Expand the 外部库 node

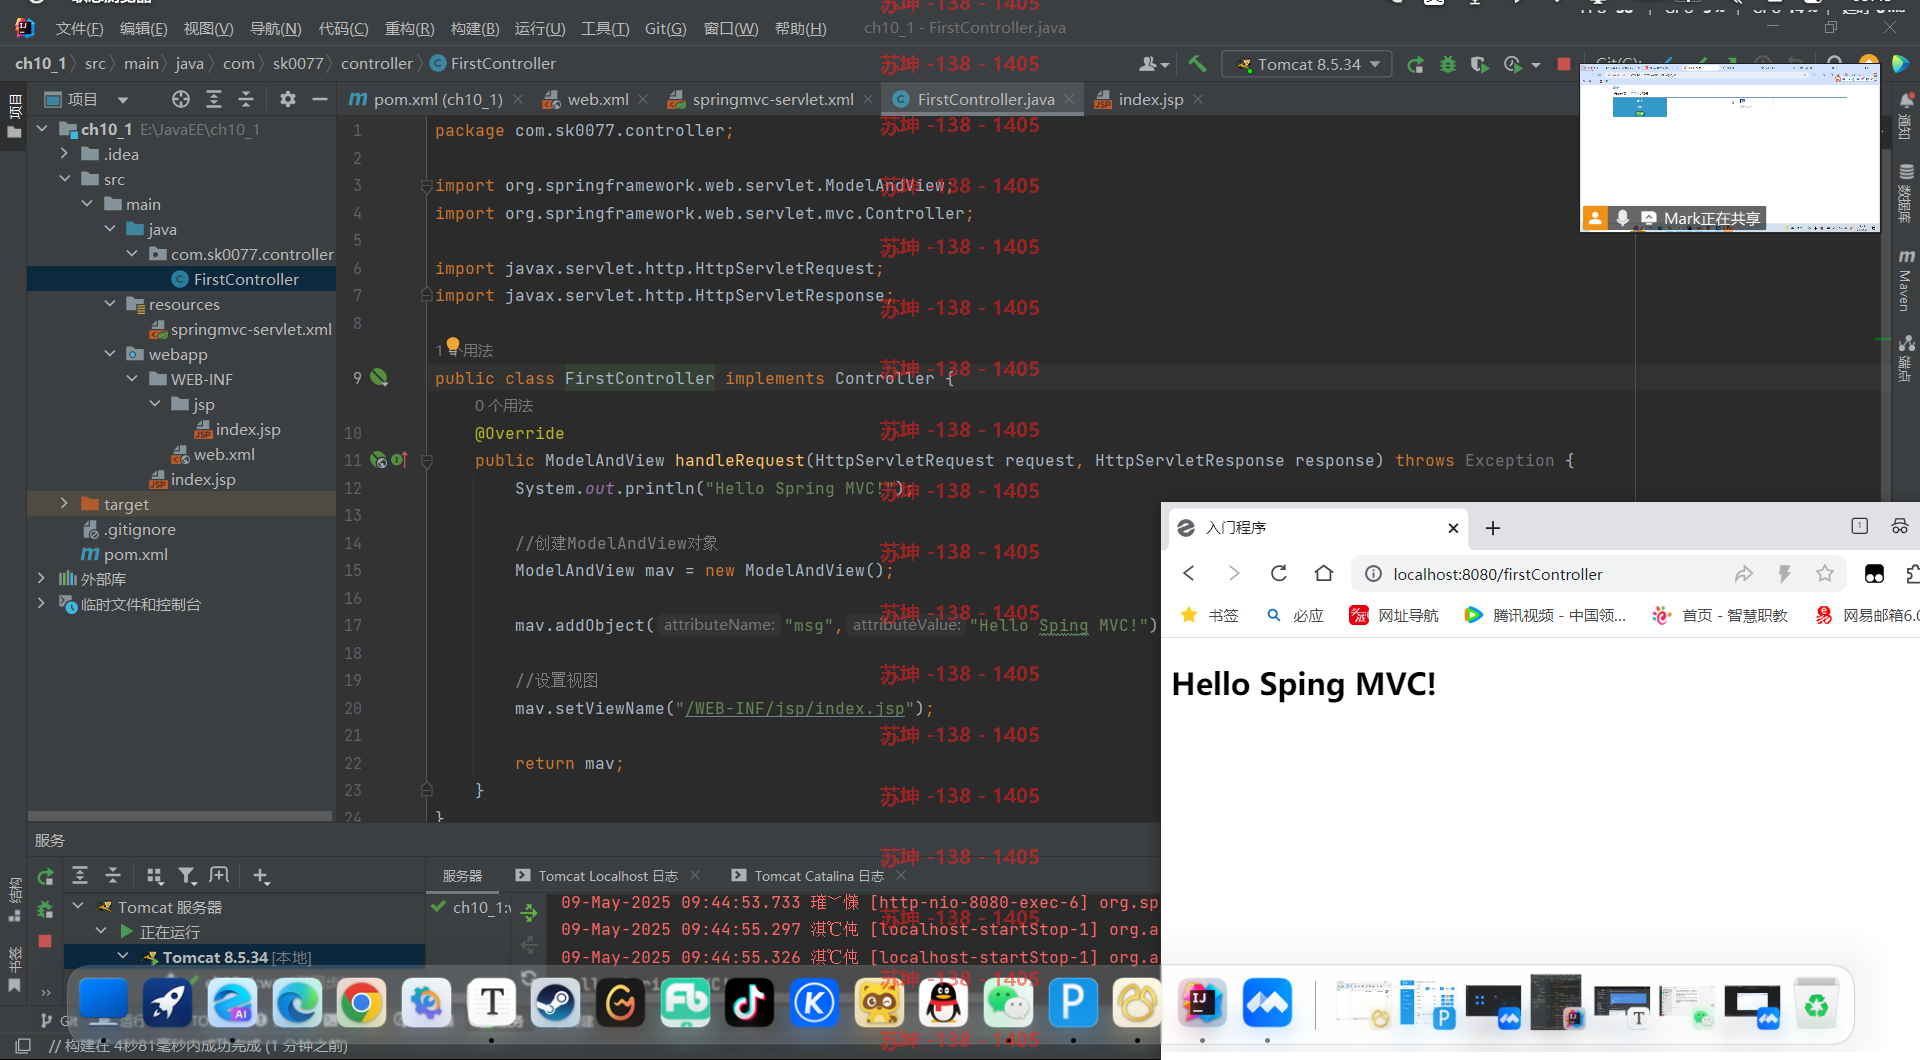(x=42, y=579)
